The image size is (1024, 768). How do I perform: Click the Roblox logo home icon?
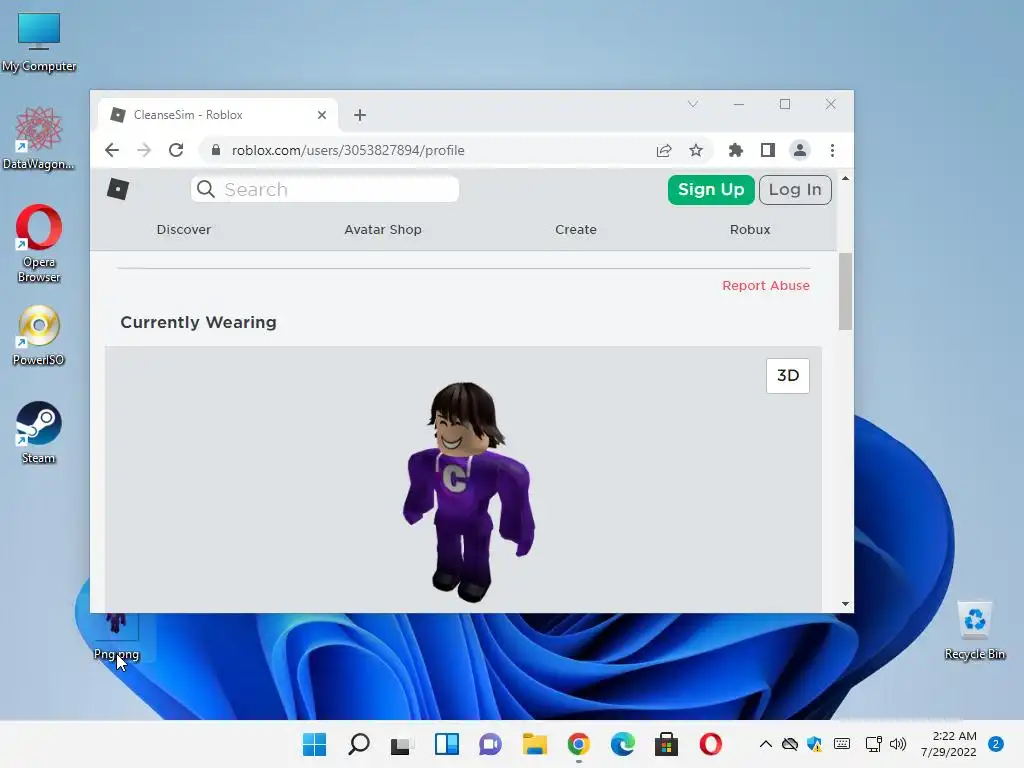pyautogui.click(x=118, y=189)
